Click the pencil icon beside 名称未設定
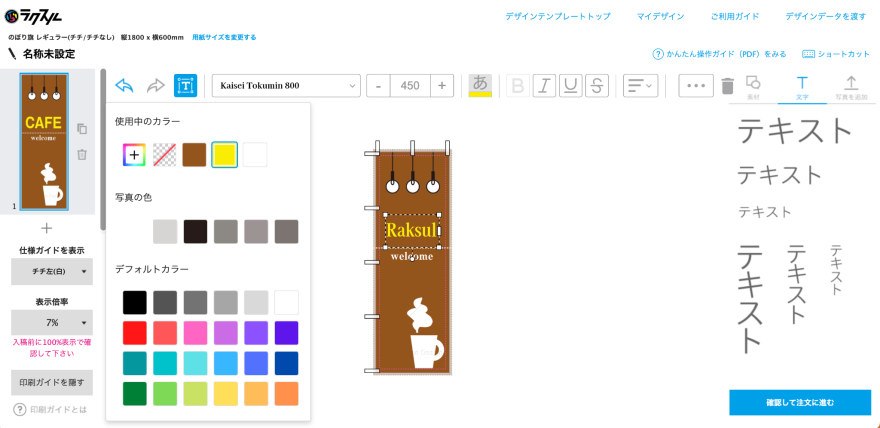The width and height of the screenshot is (880, 428). (x=12, y=54)
